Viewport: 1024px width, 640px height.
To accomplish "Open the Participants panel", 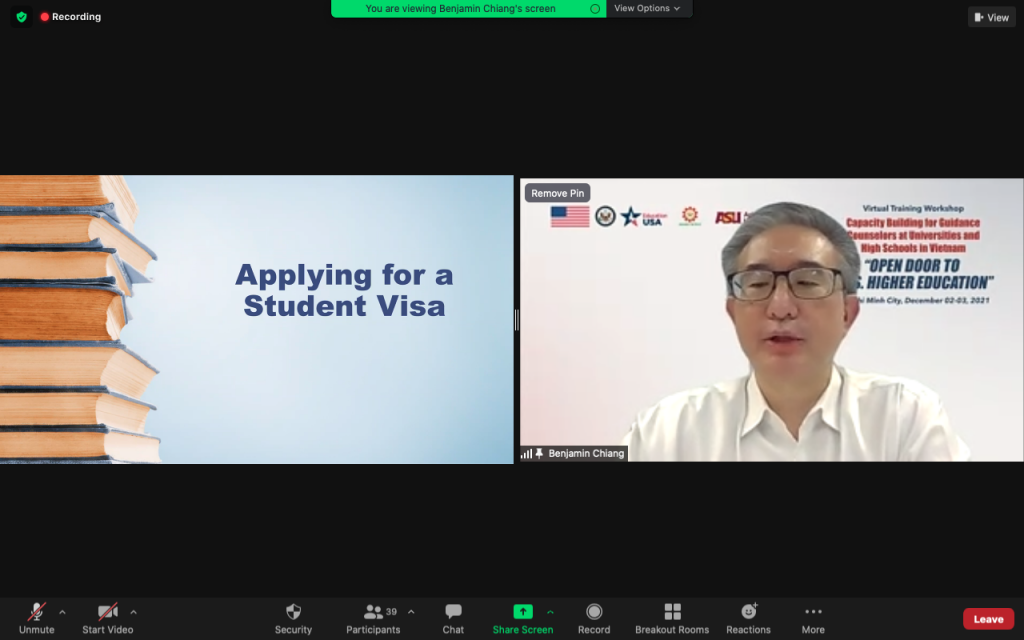I will click(373, 618).
